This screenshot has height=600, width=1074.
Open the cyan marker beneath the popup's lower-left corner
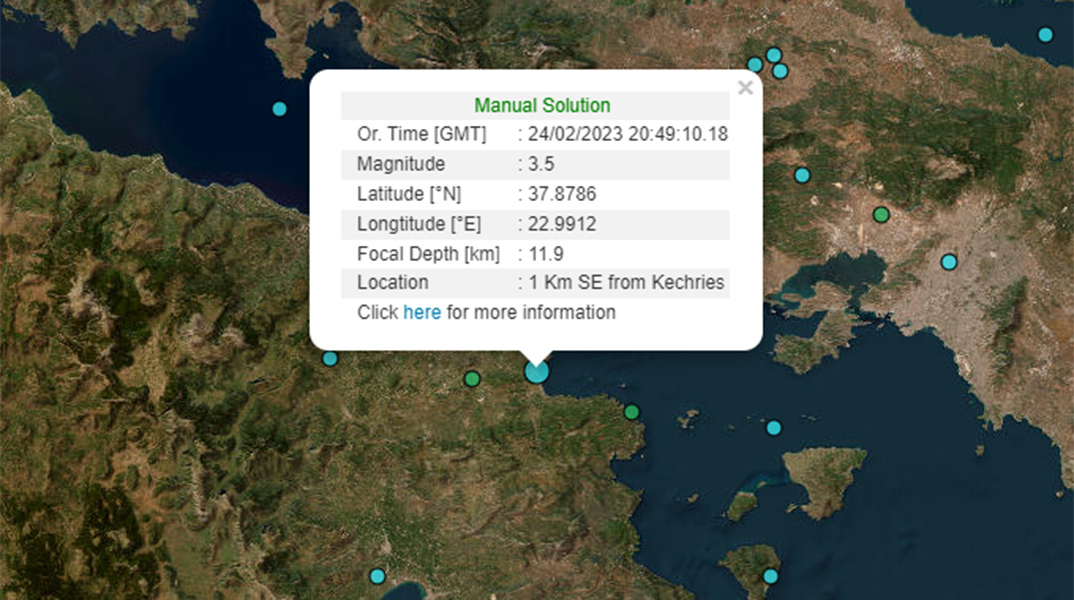[330, 359]
